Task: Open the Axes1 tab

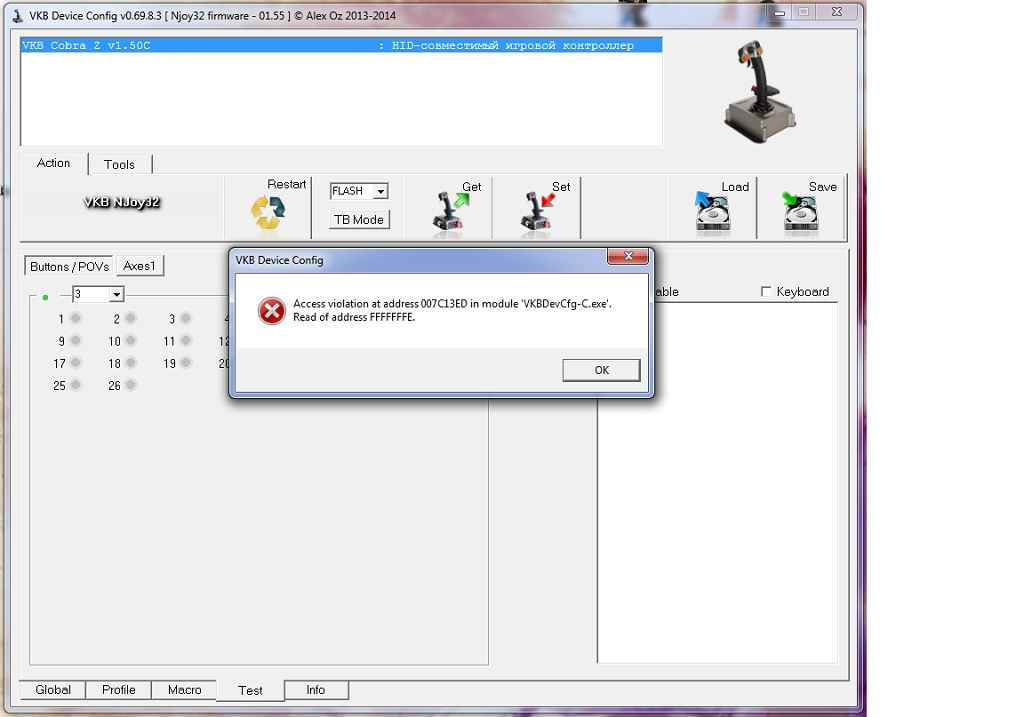Action: click(x=140, y=266)
